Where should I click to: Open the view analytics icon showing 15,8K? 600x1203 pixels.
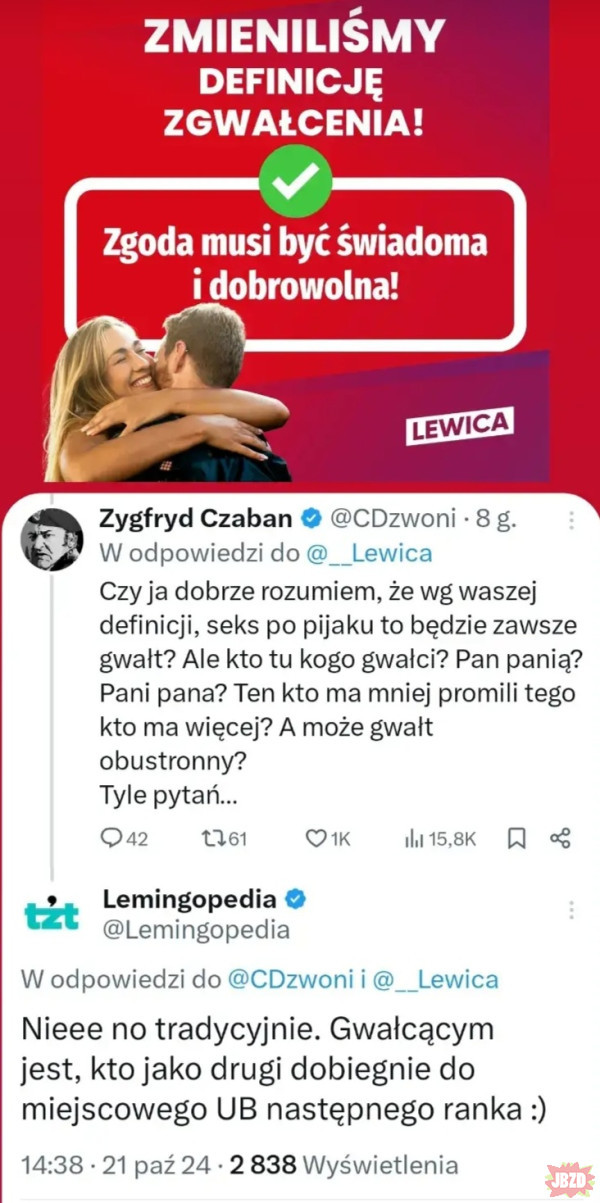[x=415, y=839]
